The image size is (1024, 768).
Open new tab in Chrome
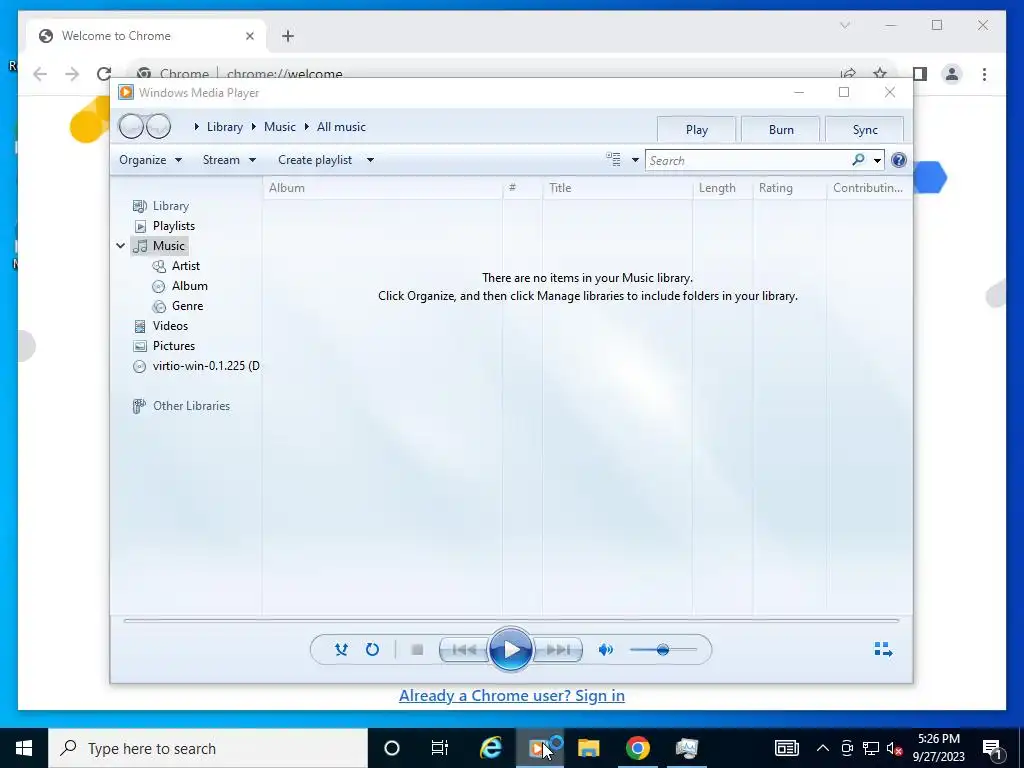click(x=288, y=36)
